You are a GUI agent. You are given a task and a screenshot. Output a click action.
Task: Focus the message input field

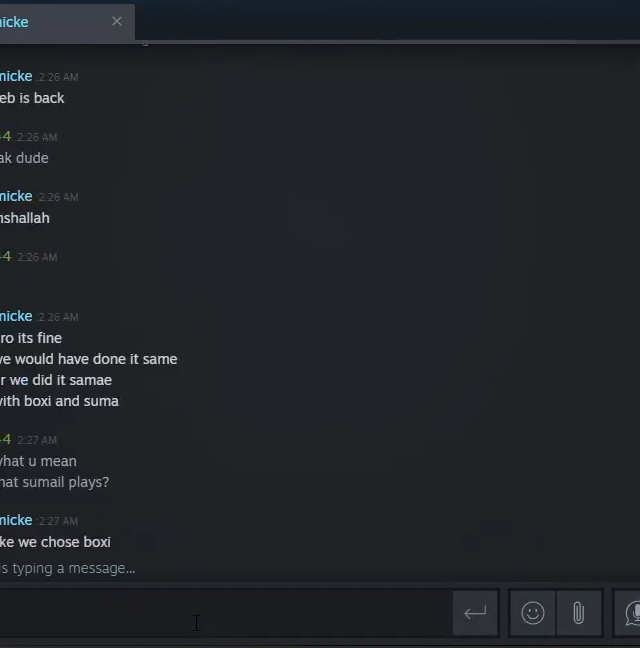[x=225, y=613]
